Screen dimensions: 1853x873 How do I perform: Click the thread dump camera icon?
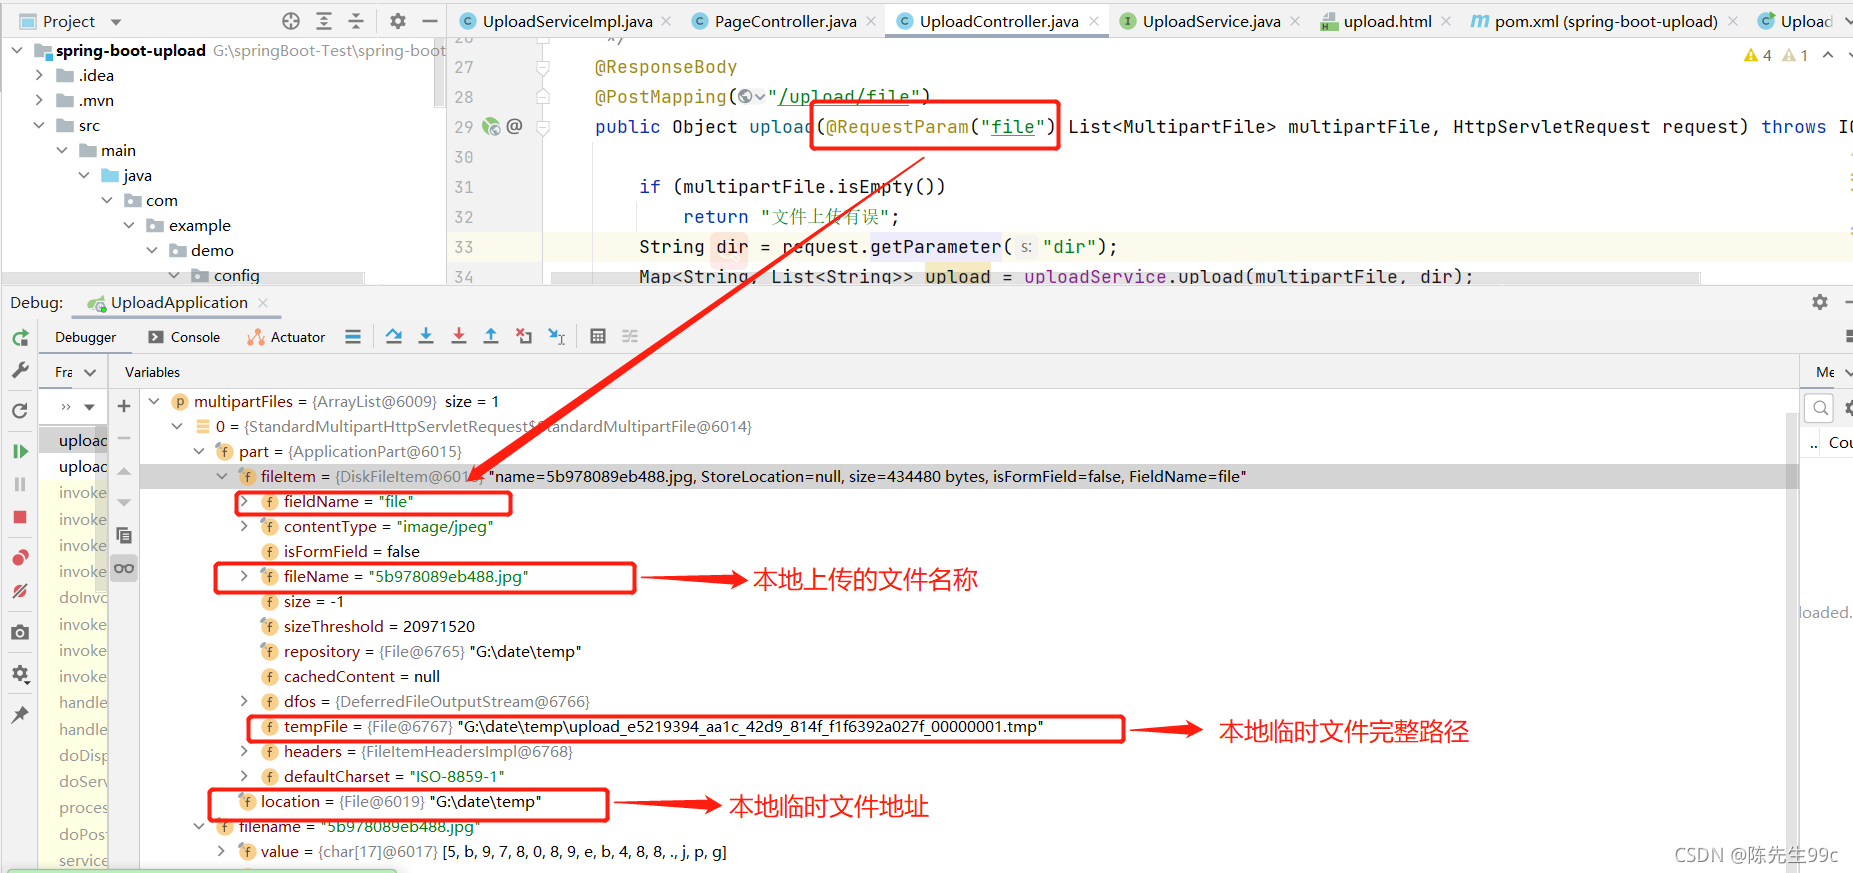pyautogui.click(x=20, y=632)
